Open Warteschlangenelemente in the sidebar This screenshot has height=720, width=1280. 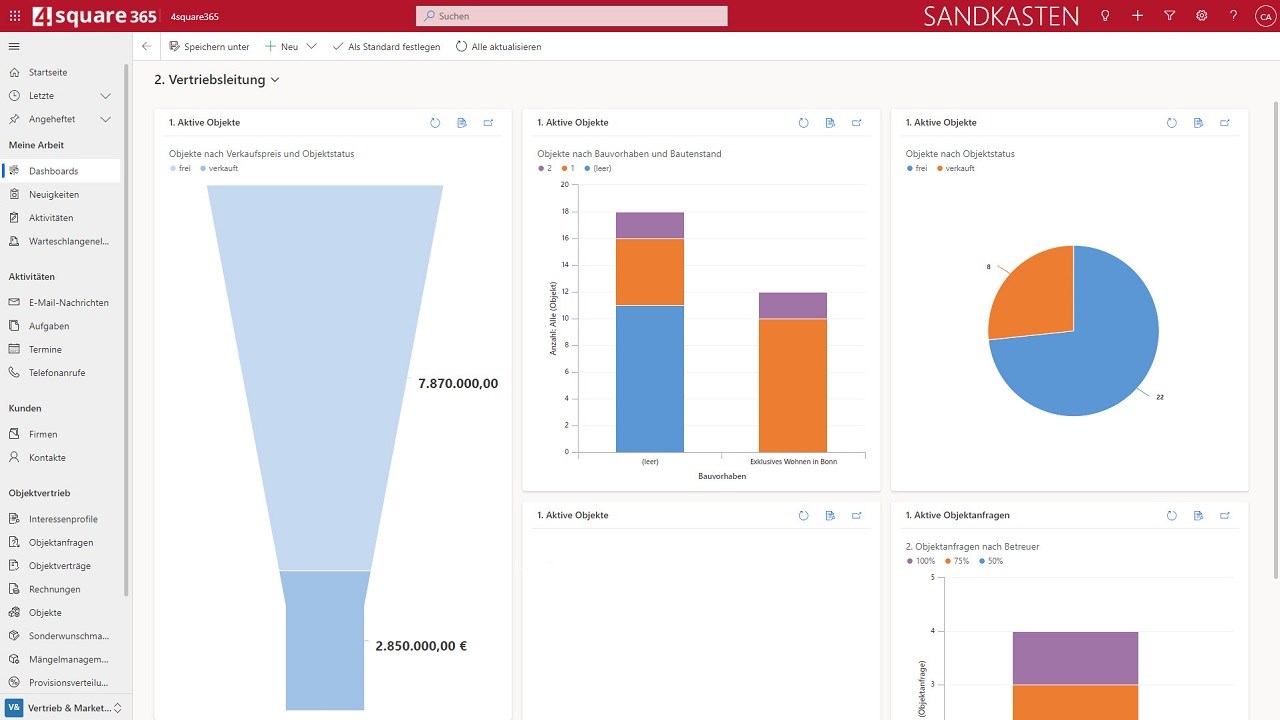click(x=60, y=241)
